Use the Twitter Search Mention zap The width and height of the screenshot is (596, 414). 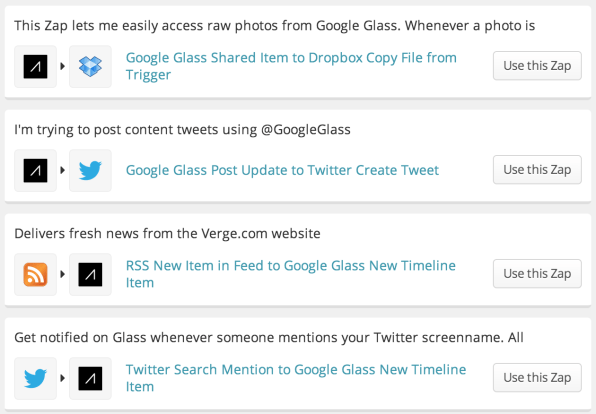pyautogui.click(x=537, y=378)
